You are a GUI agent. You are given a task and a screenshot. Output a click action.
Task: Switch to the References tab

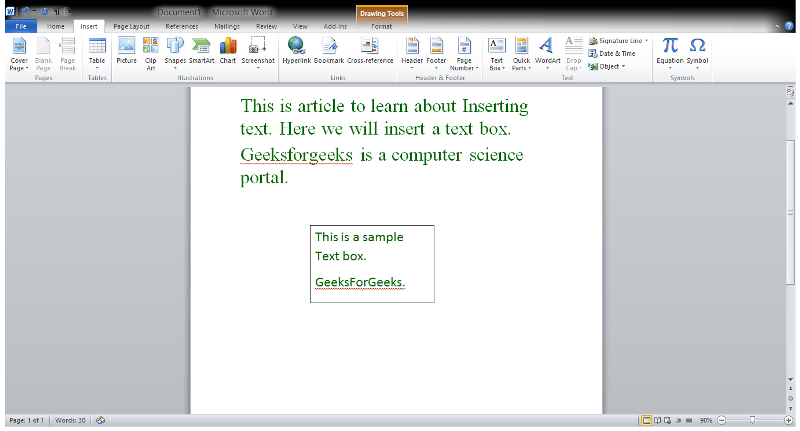(182, 27)
